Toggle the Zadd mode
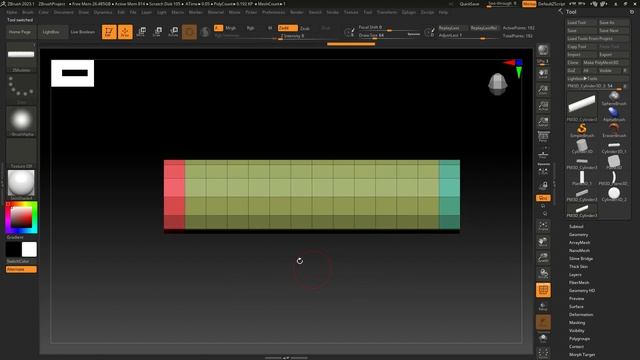The height and width of the screenshot is (360, 640). coord(287,28)
